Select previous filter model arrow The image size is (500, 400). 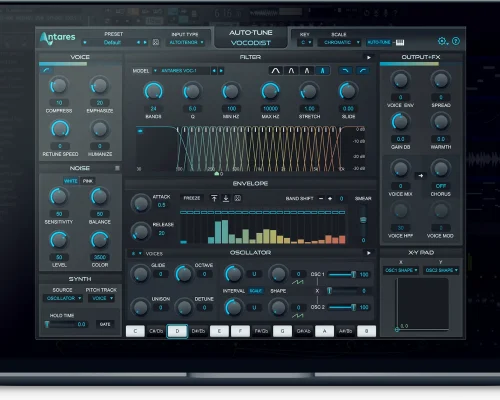pos(214,71)
